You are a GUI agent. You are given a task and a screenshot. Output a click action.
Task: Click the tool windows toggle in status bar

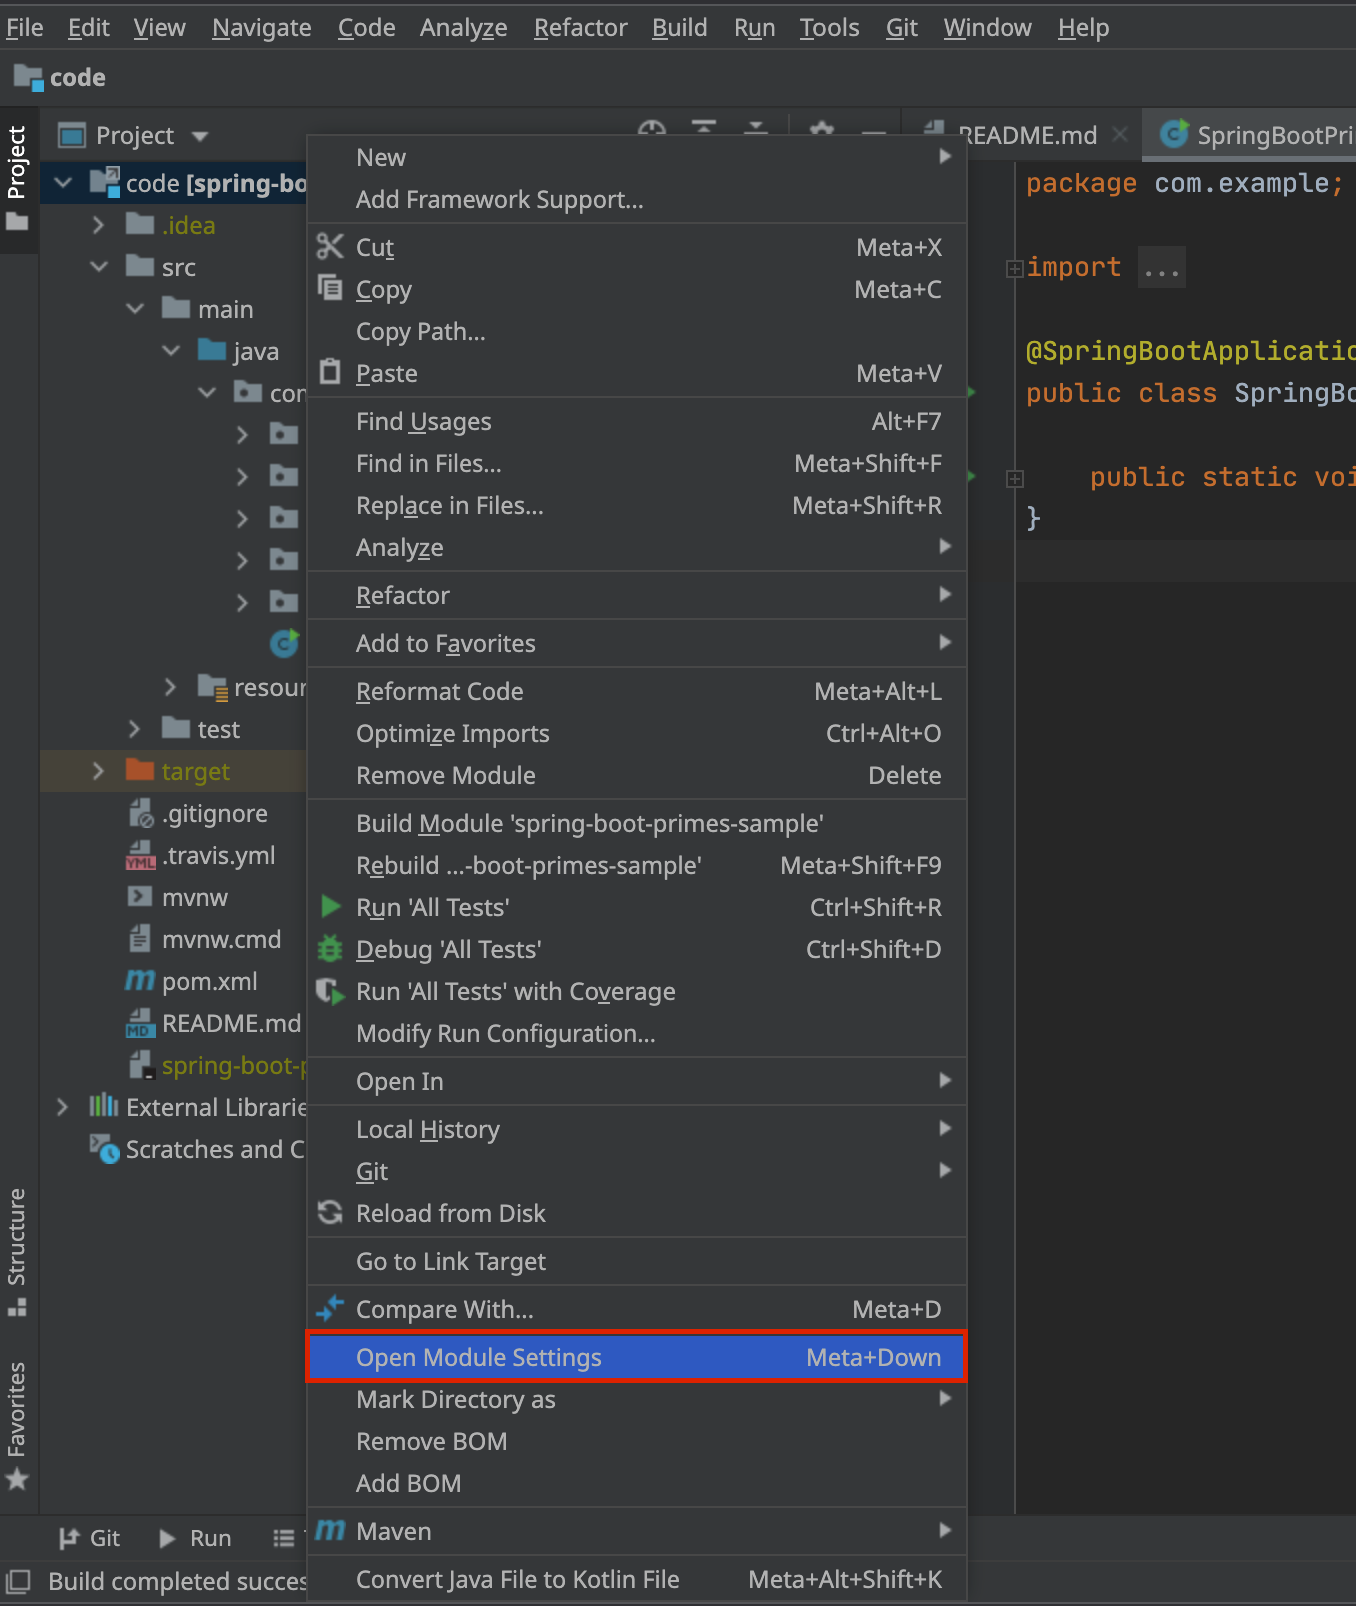point(18,1581)
